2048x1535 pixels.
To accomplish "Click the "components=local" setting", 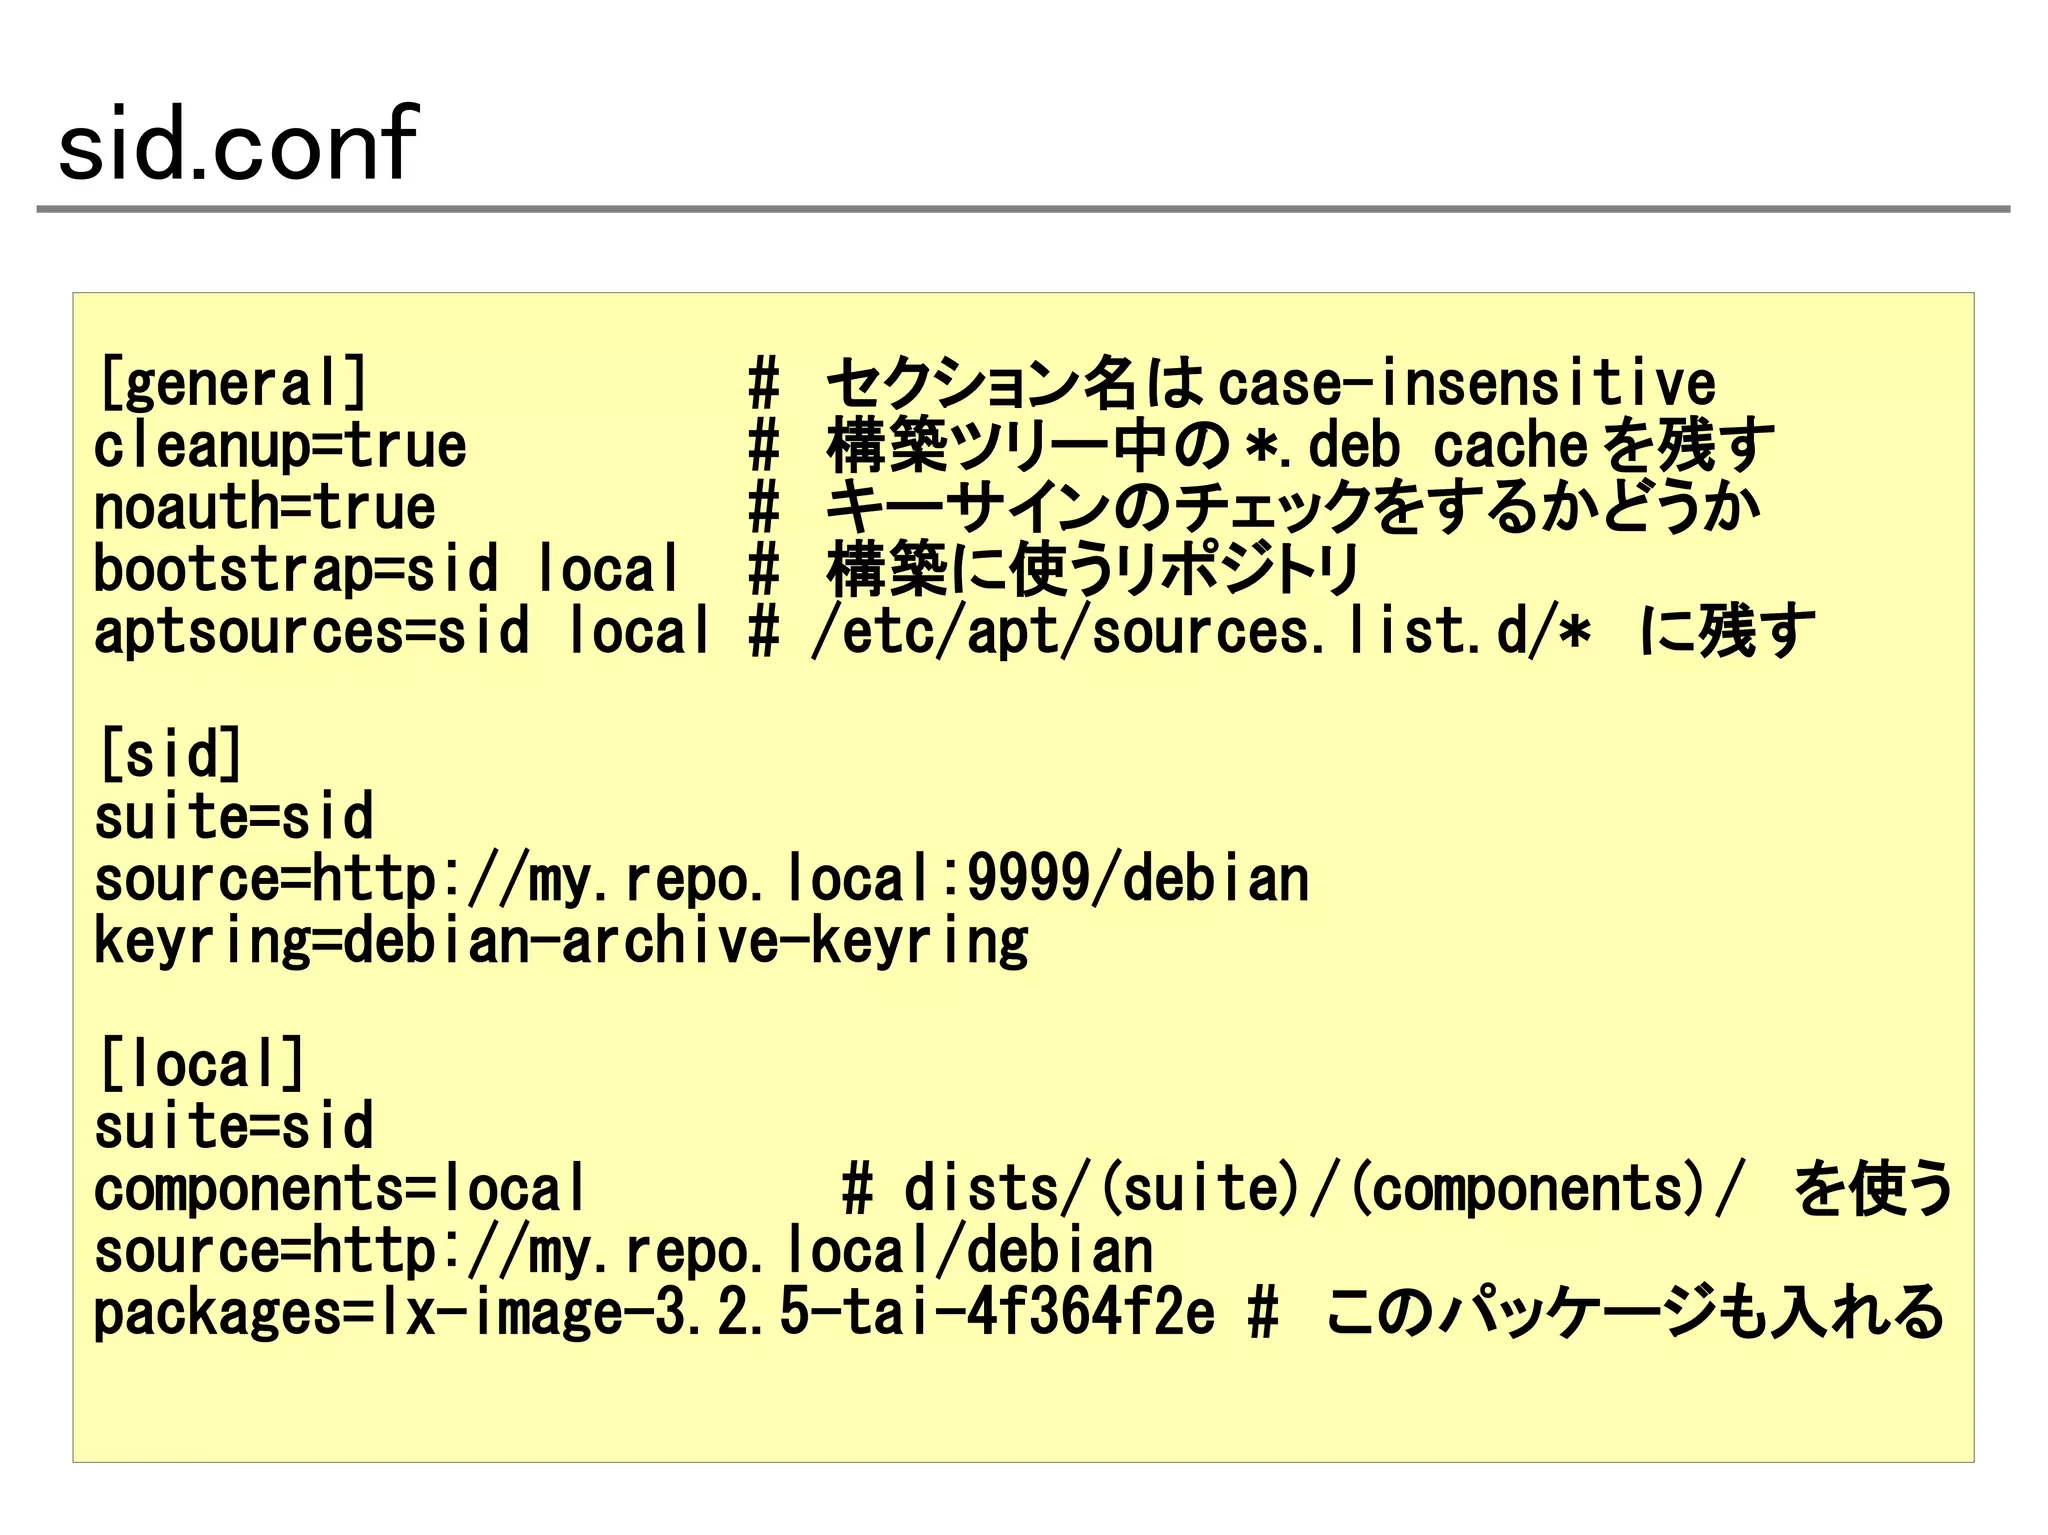I will tap(339, 1189).
